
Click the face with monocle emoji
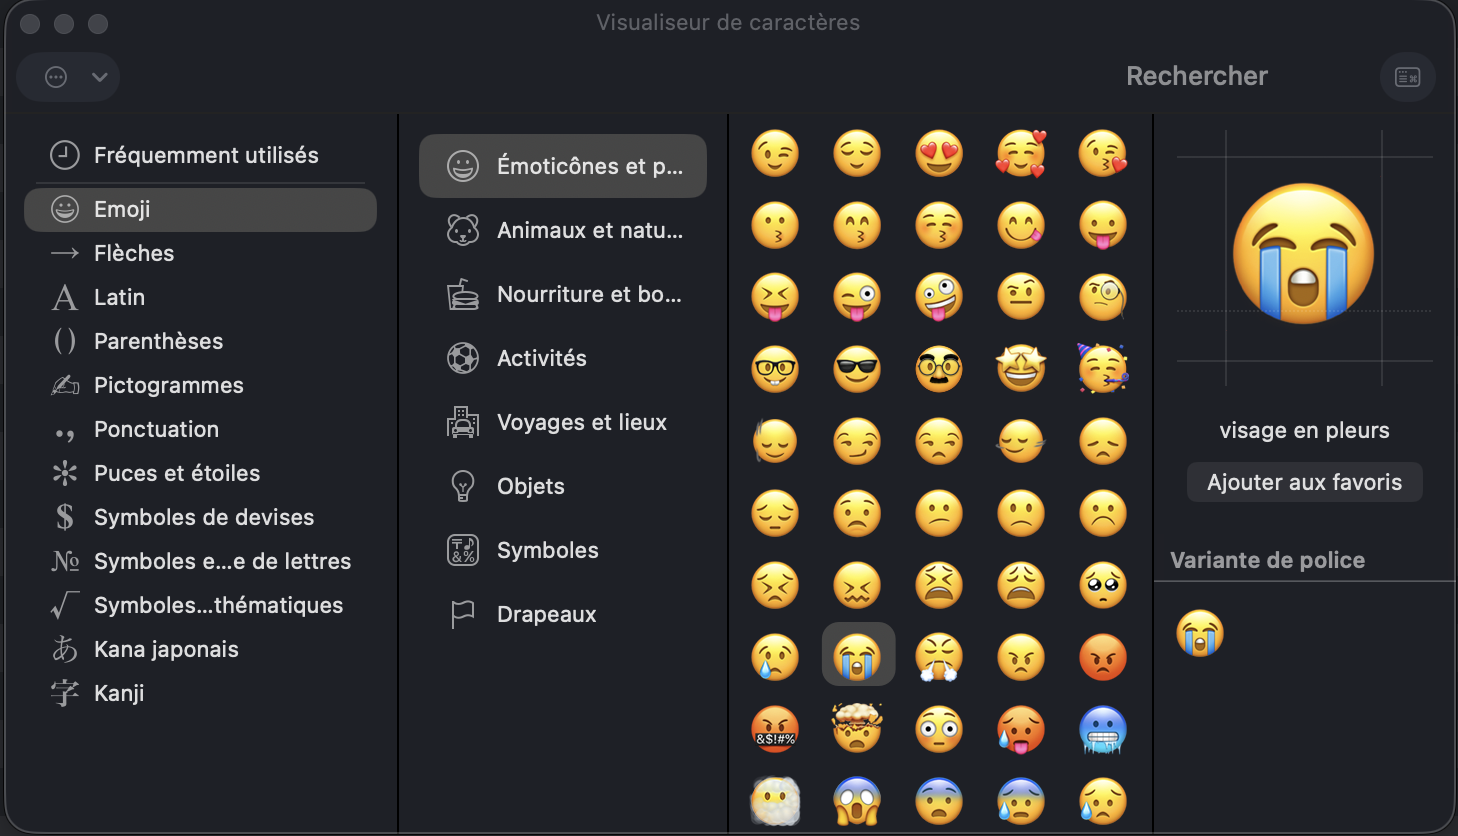coord(1103,298)
